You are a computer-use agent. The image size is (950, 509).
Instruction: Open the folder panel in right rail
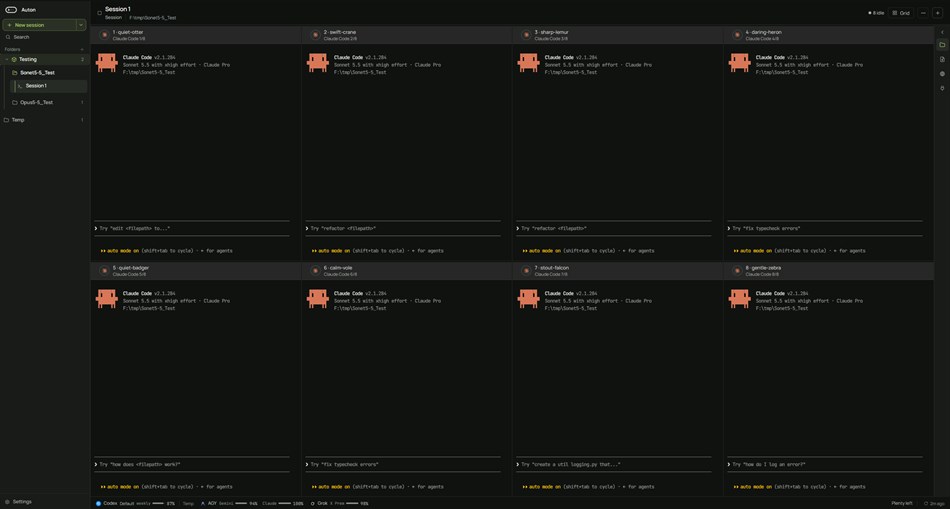coord(942,45)
